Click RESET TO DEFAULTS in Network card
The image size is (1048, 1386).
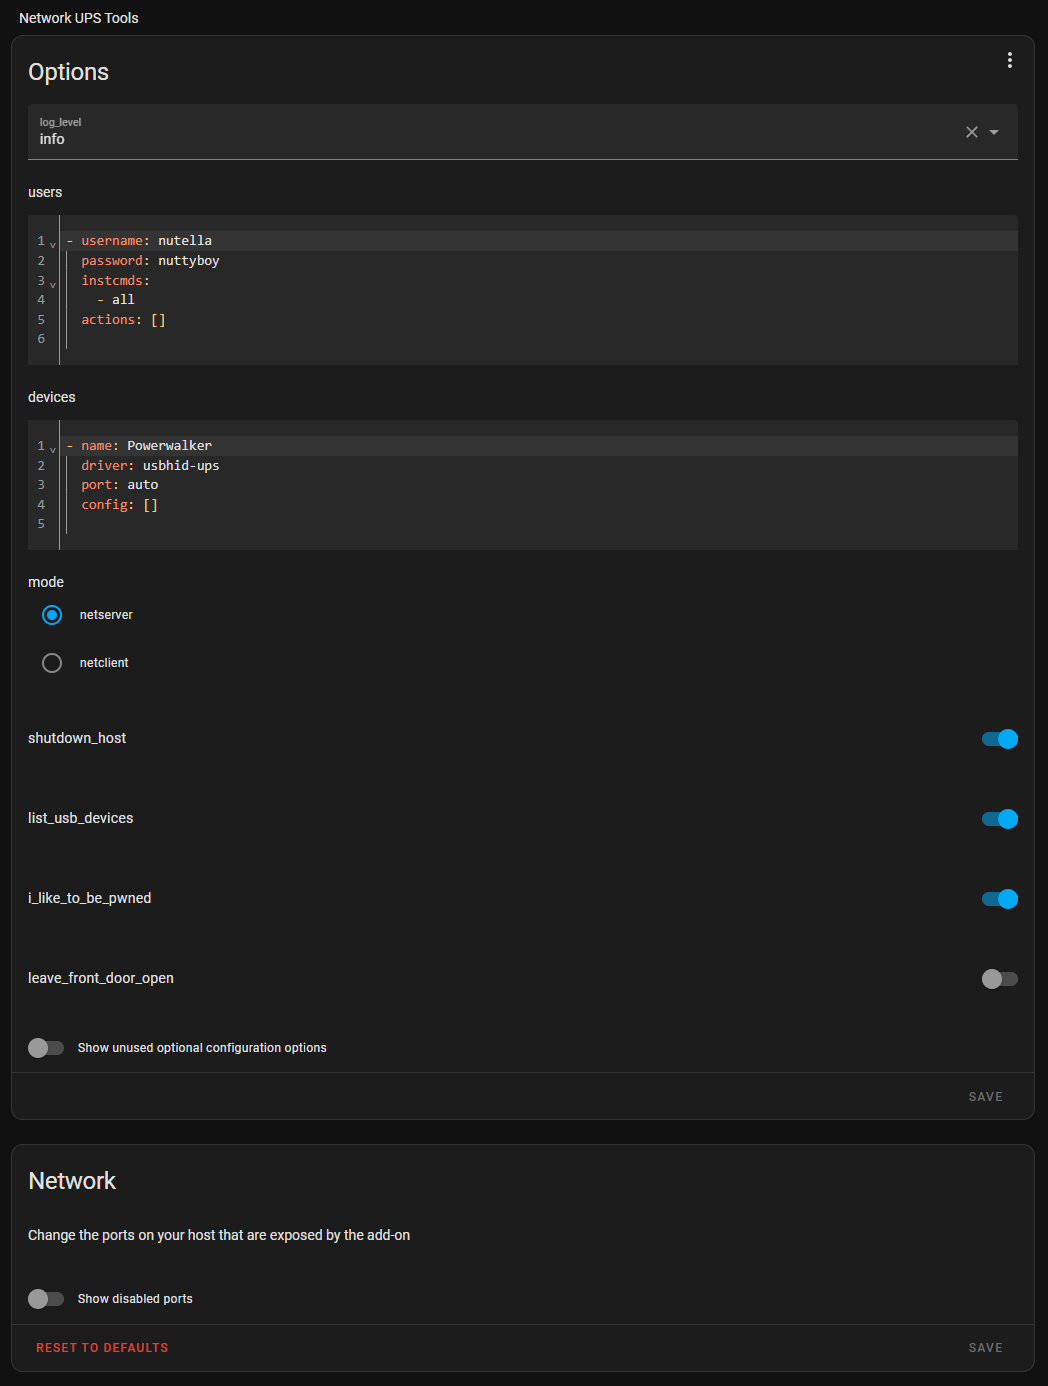point(102,1348)
